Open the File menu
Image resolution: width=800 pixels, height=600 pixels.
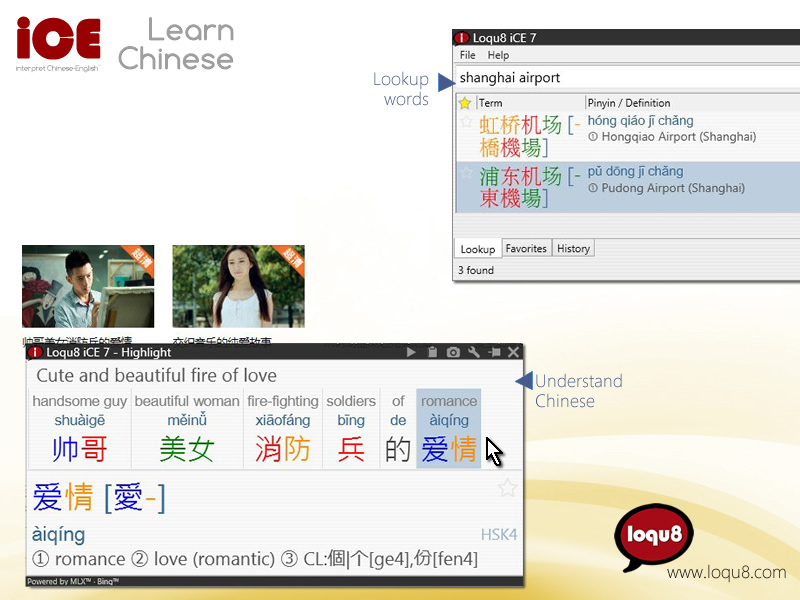click(x=467, y=55)
